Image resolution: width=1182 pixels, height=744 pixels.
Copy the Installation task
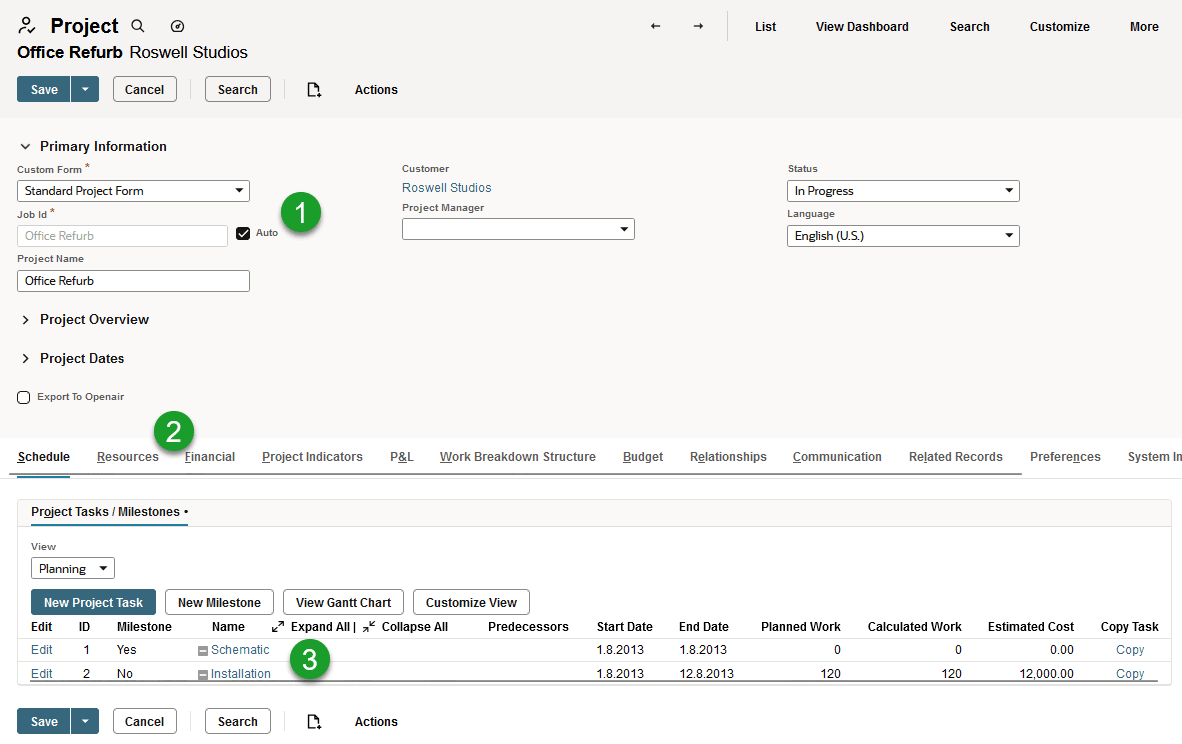pos(1130,674)
